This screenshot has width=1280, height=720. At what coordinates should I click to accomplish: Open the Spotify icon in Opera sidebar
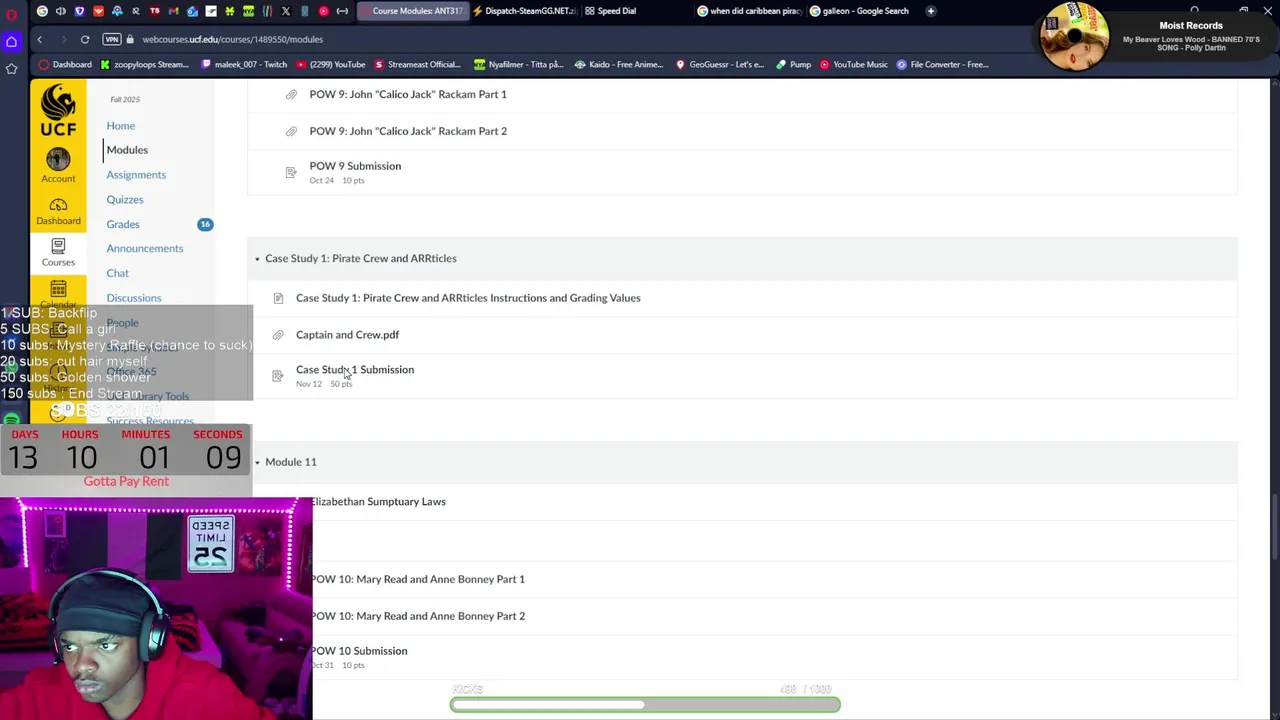pos(12,420)
